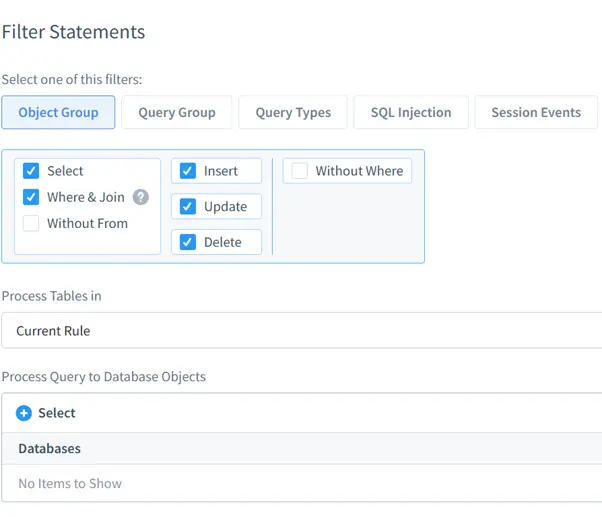The width and height of the screenshot is (602, 517).
Task: Enable the Without From checkbox
Action: [31, 223]
